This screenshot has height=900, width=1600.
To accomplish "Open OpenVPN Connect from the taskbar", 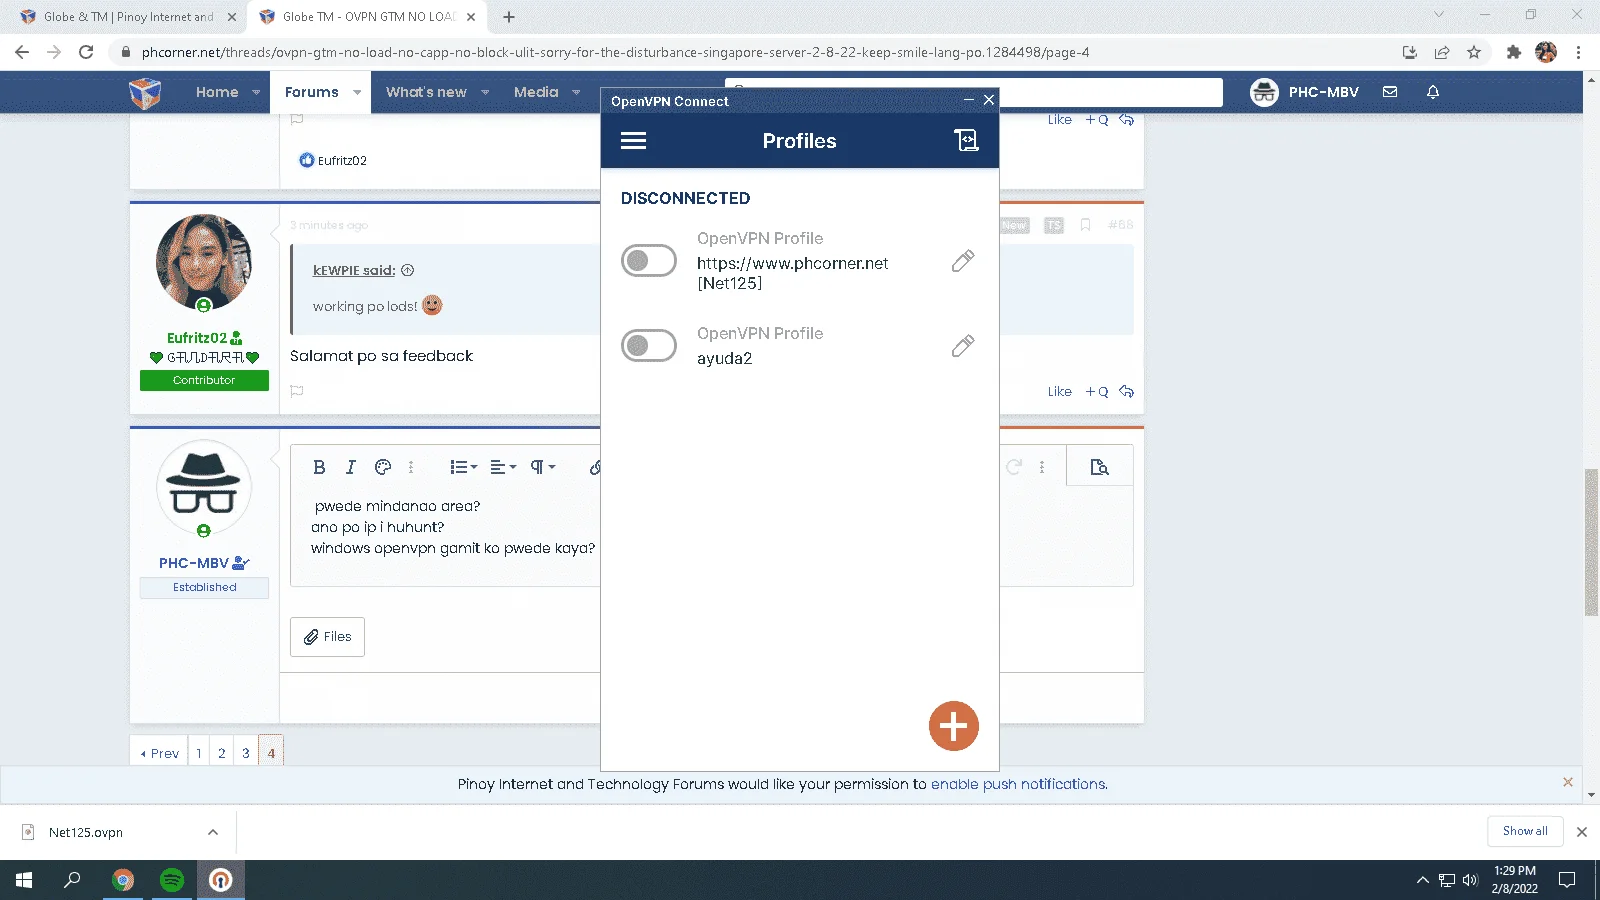I will 221,880.
